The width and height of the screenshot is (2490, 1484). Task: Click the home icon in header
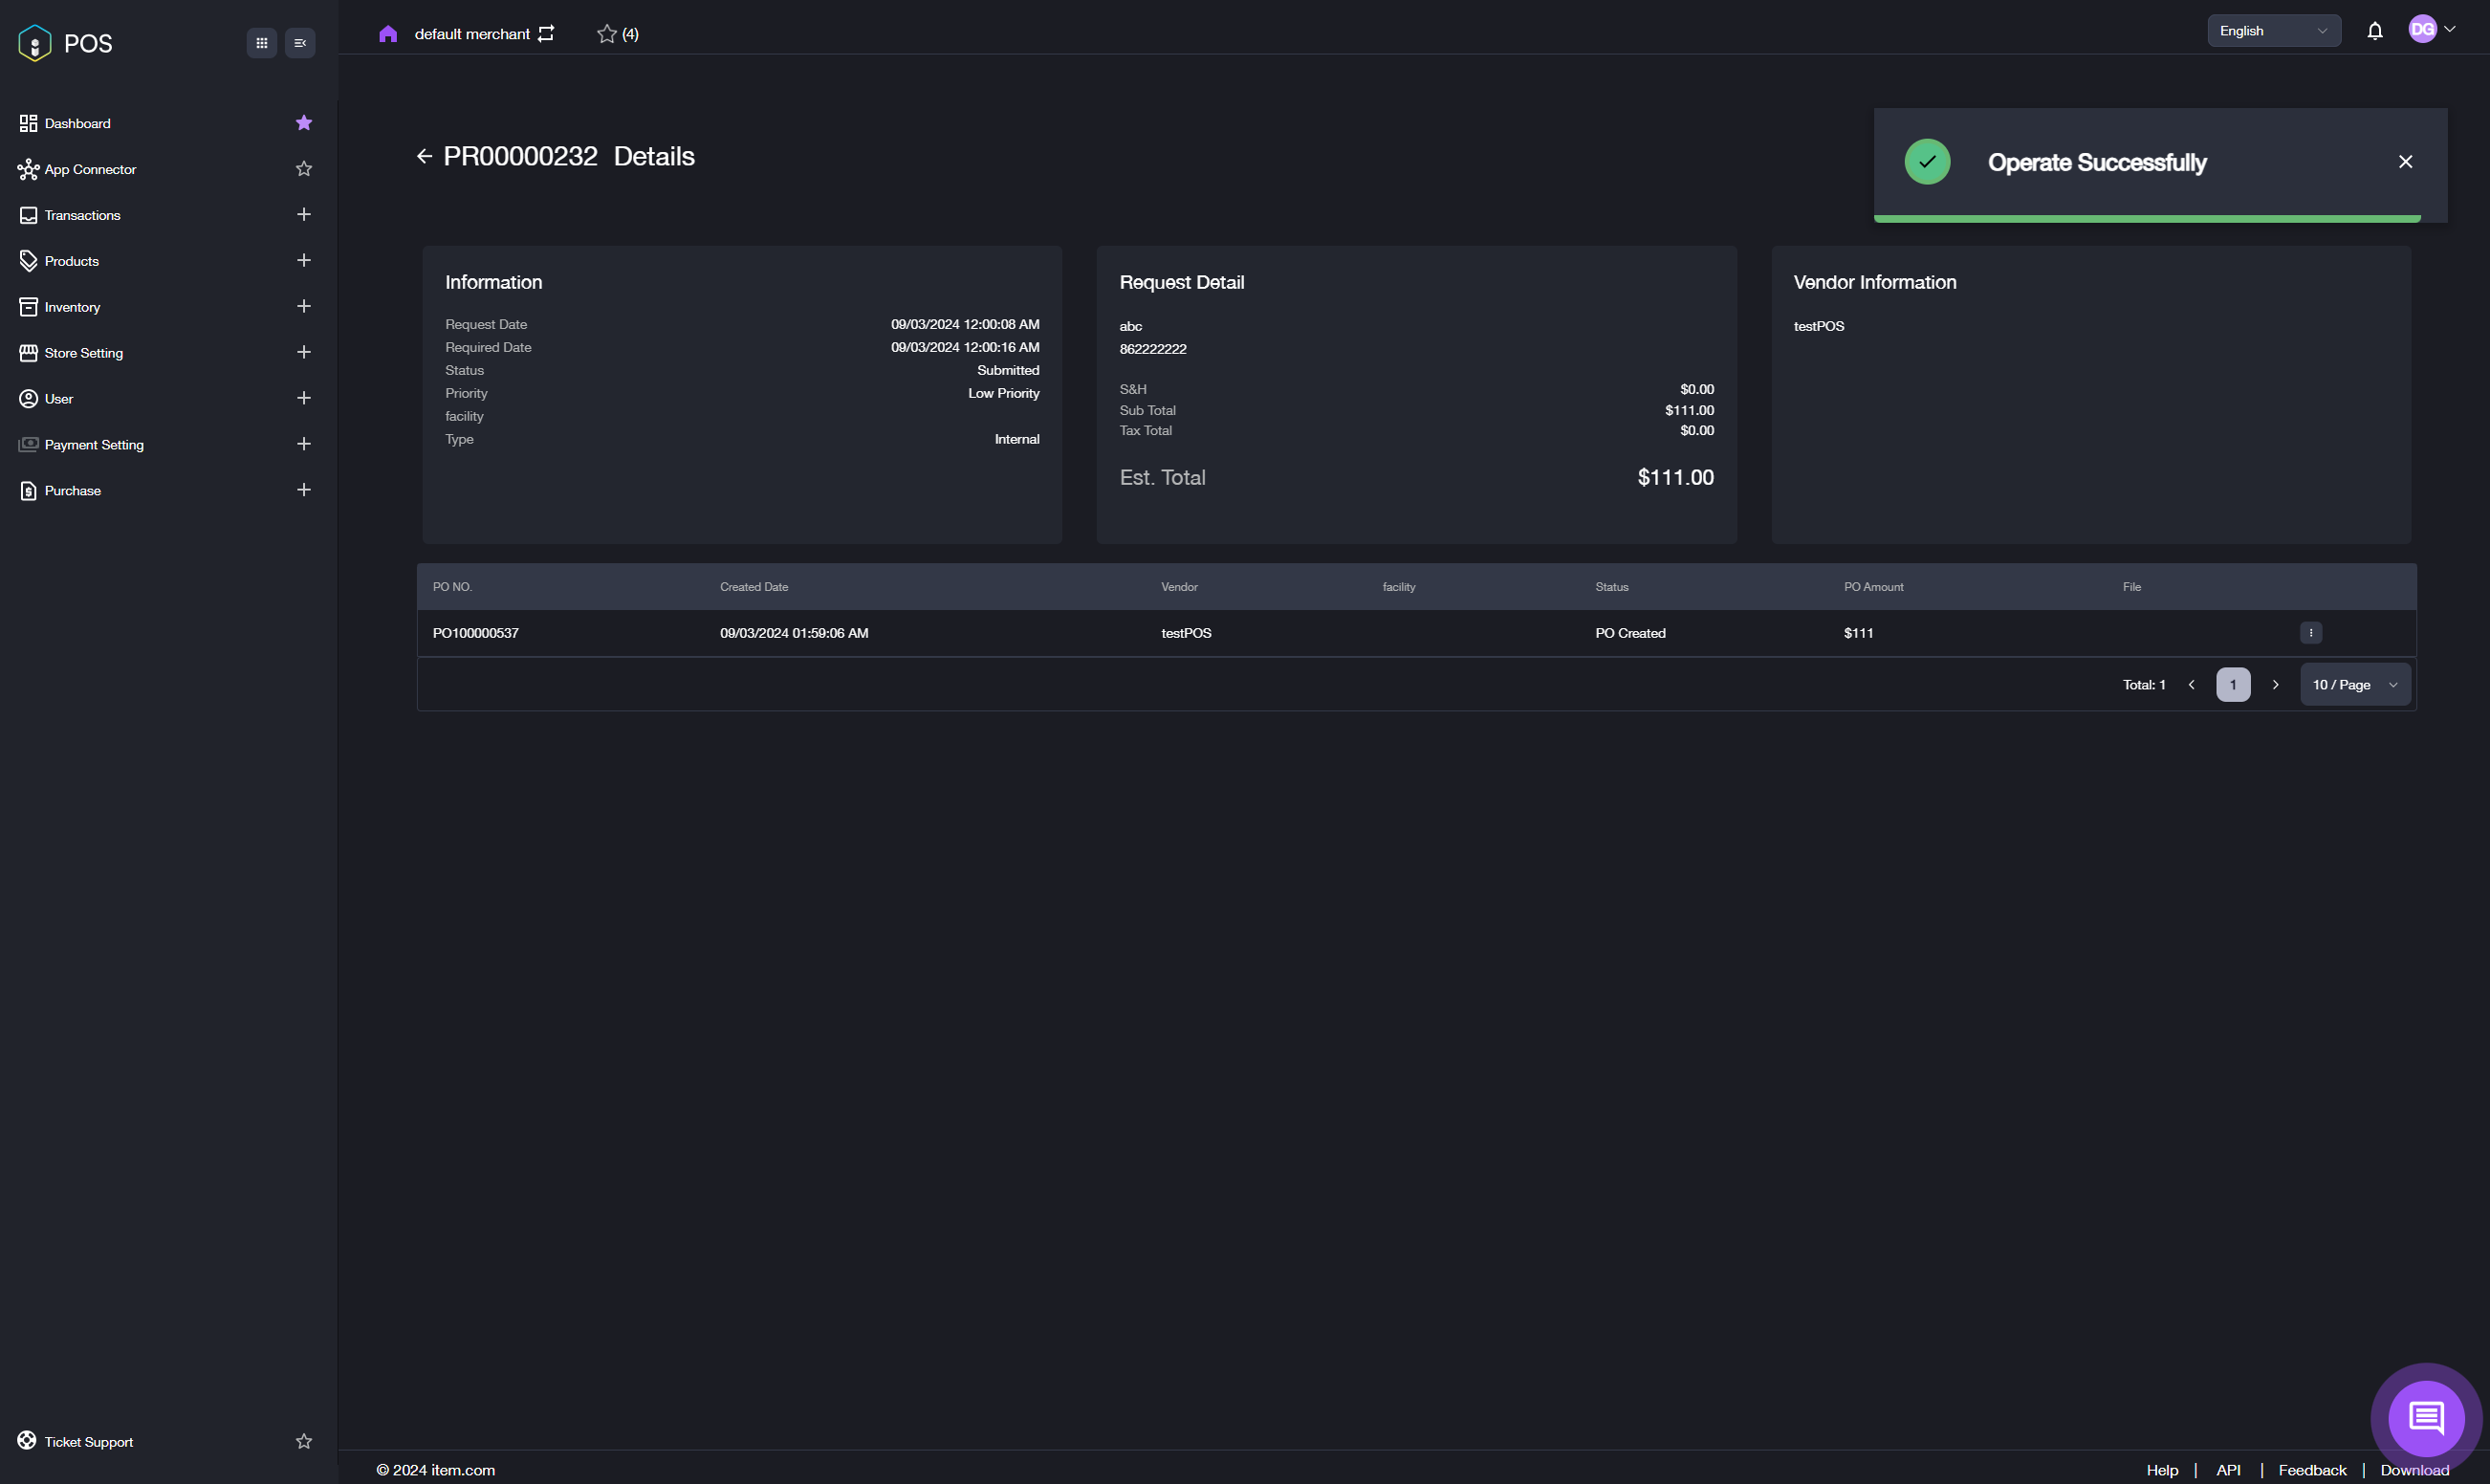click(388, 34)
